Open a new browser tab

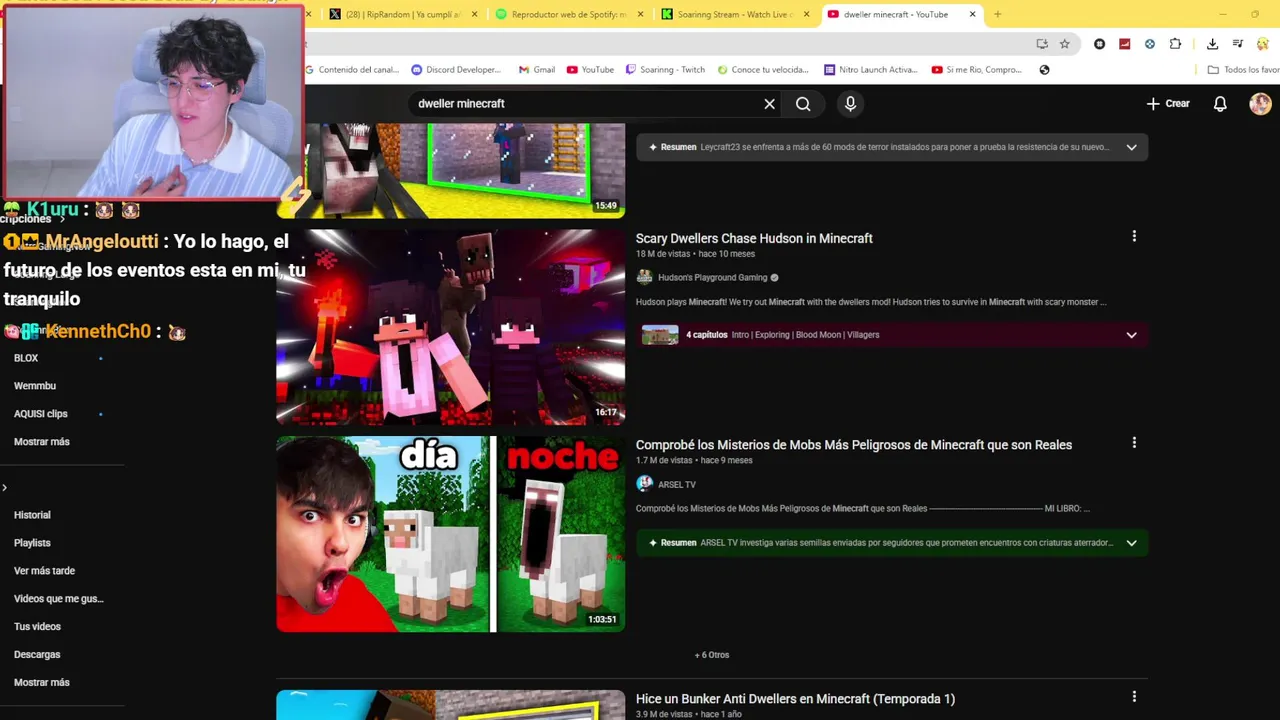(x=997, y=14)
